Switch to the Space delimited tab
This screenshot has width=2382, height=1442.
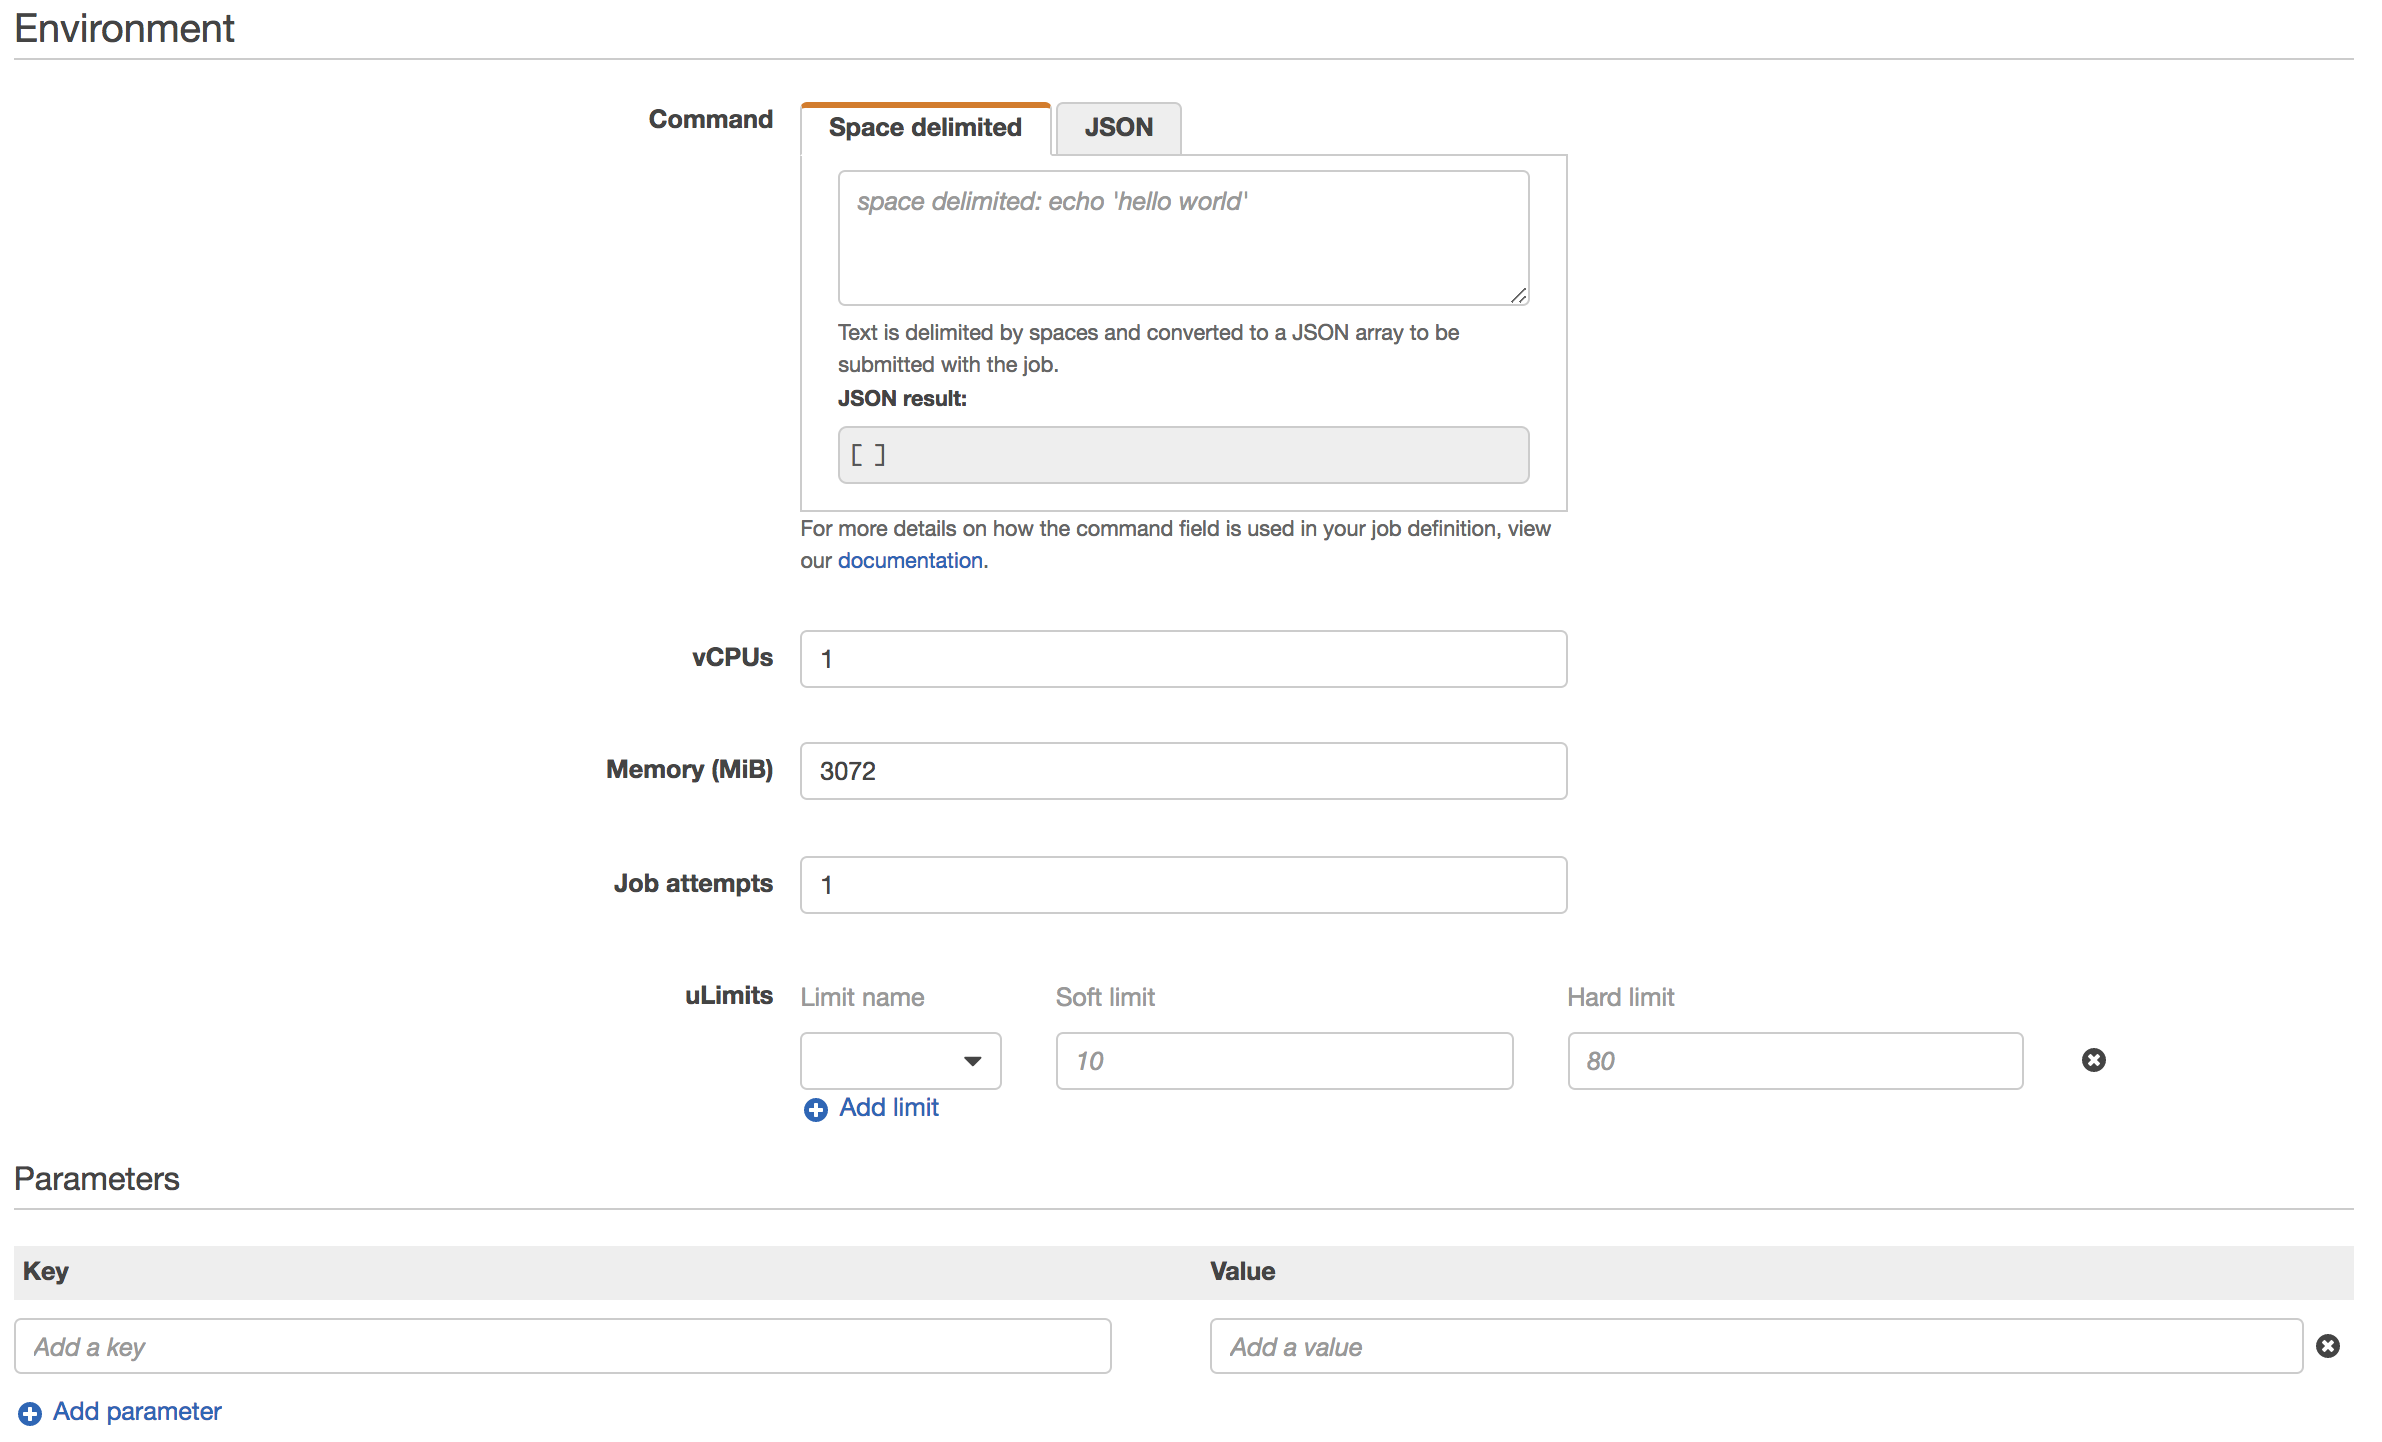(925, 128)
